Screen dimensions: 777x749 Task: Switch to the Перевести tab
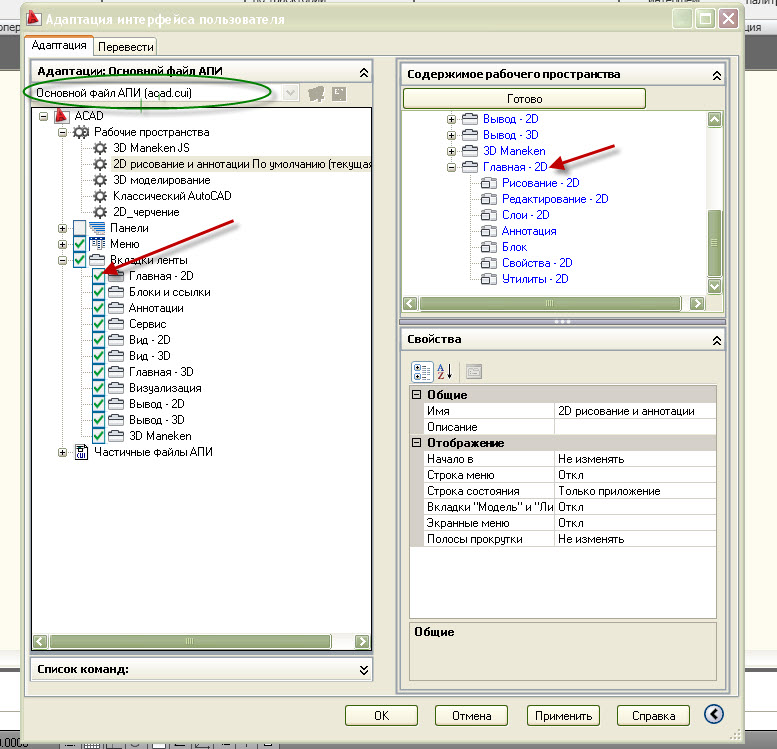[125, 47]
